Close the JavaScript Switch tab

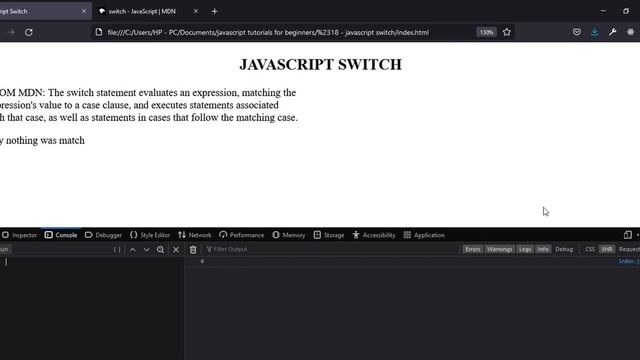84,11
